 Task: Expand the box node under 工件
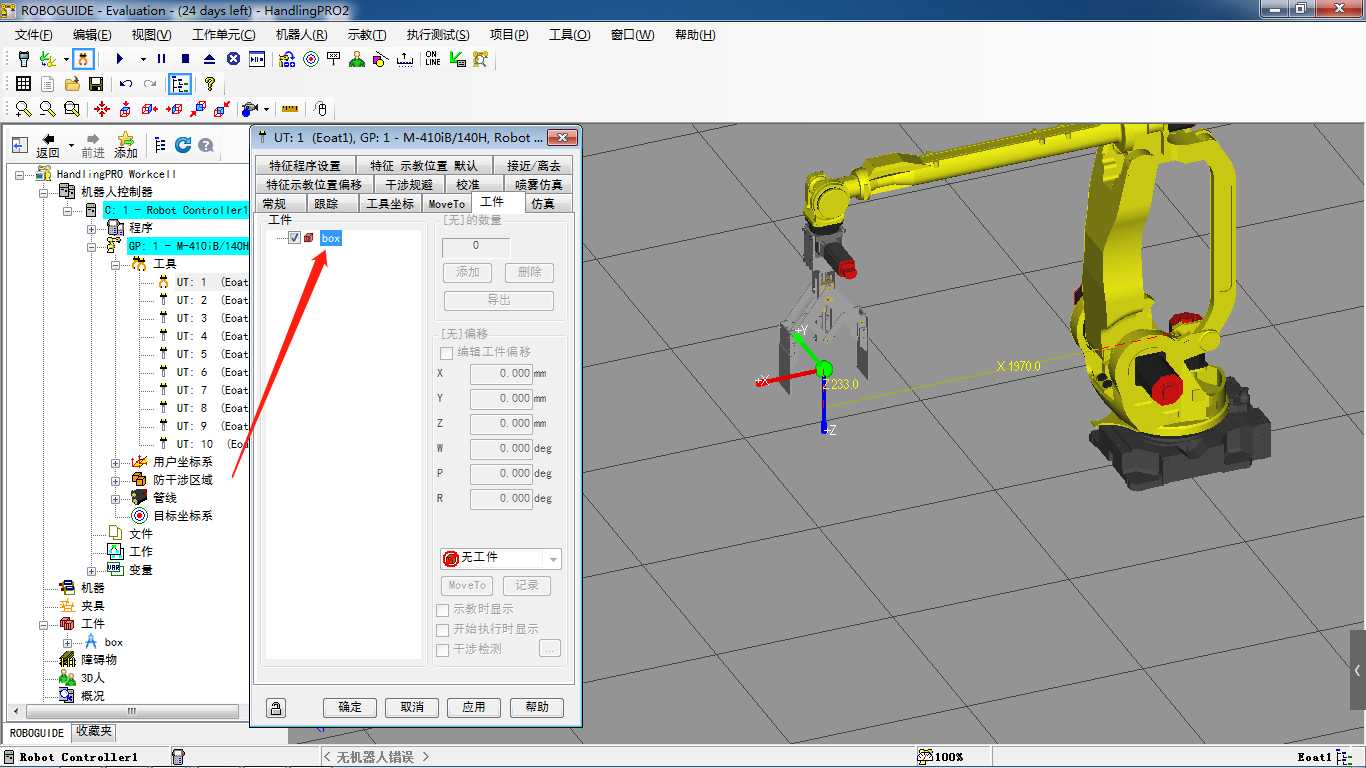coord(67,642)
